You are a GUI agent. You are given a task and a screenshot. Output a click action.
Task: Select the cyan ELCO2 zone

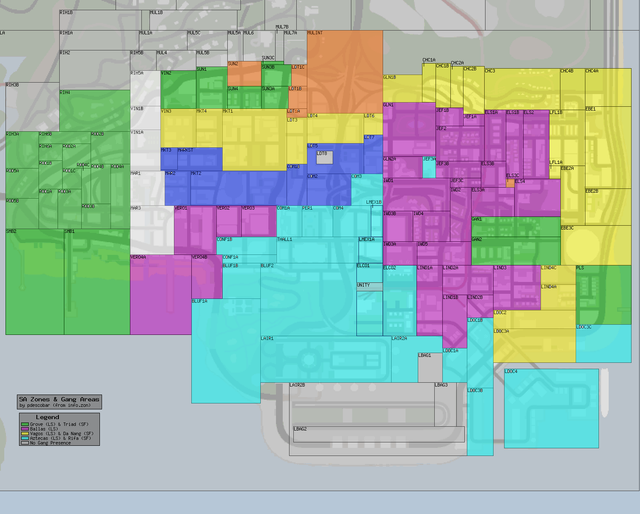pos(400,301)
